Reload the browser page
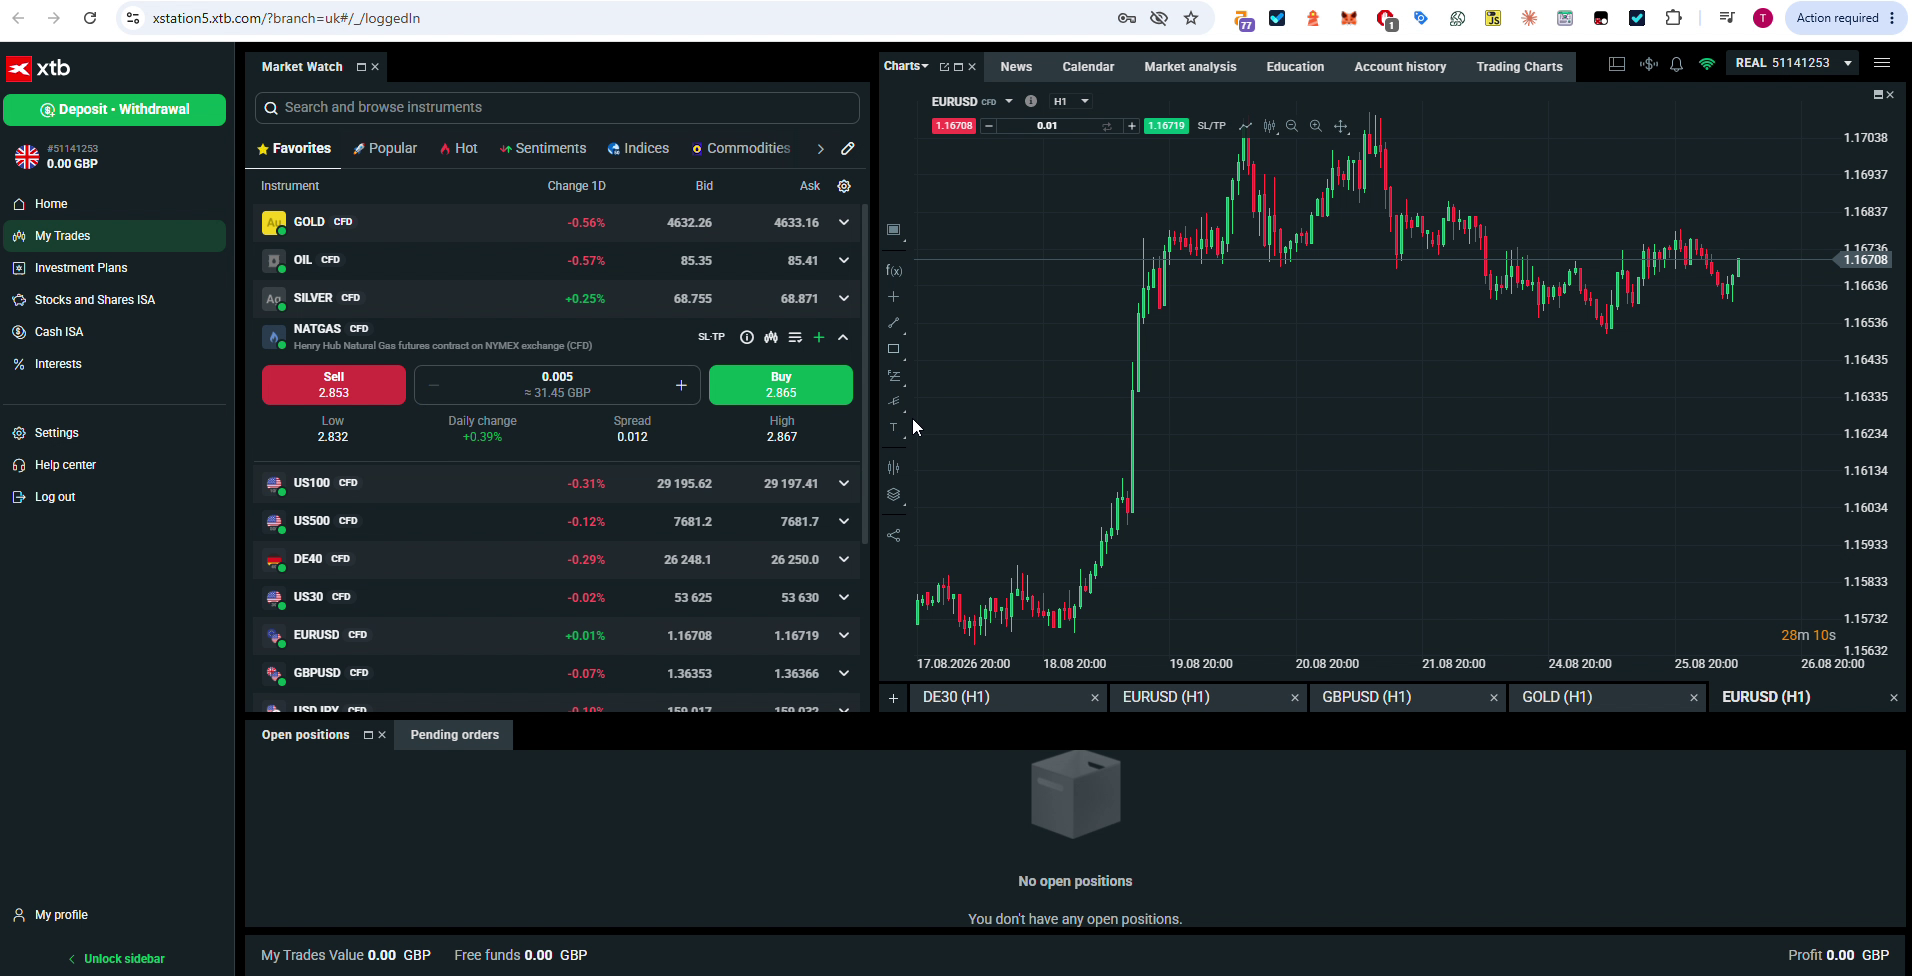Image resolution: width=1912 pixels, height=976 pixels. (90, 18)
